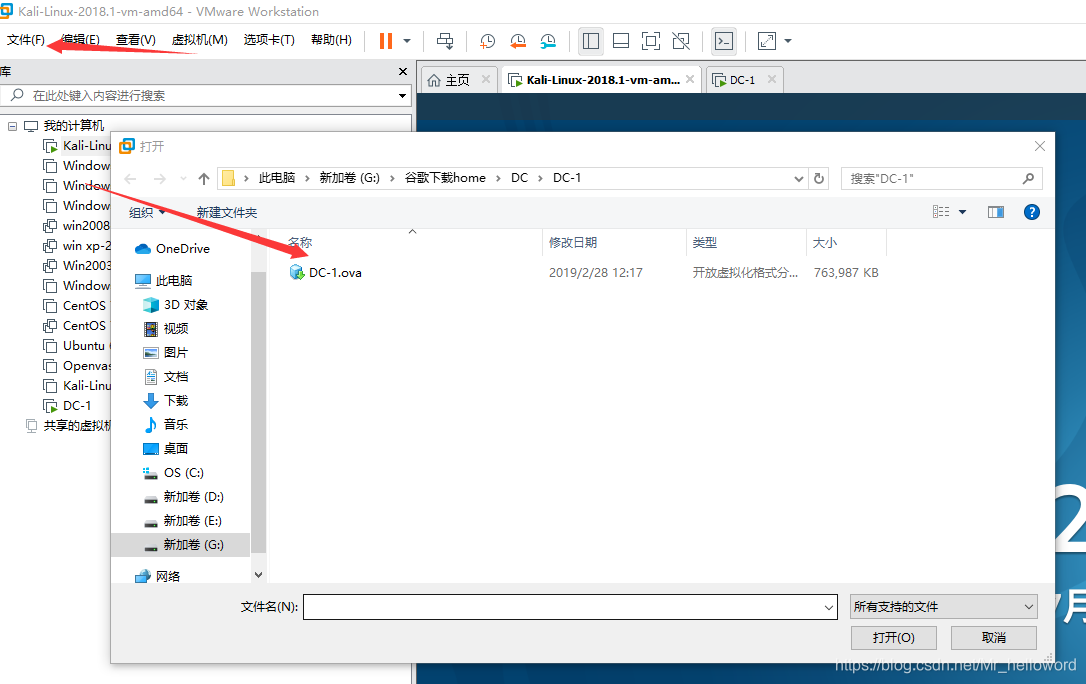Click the Unity mode toolbar icon

(682, 41)
